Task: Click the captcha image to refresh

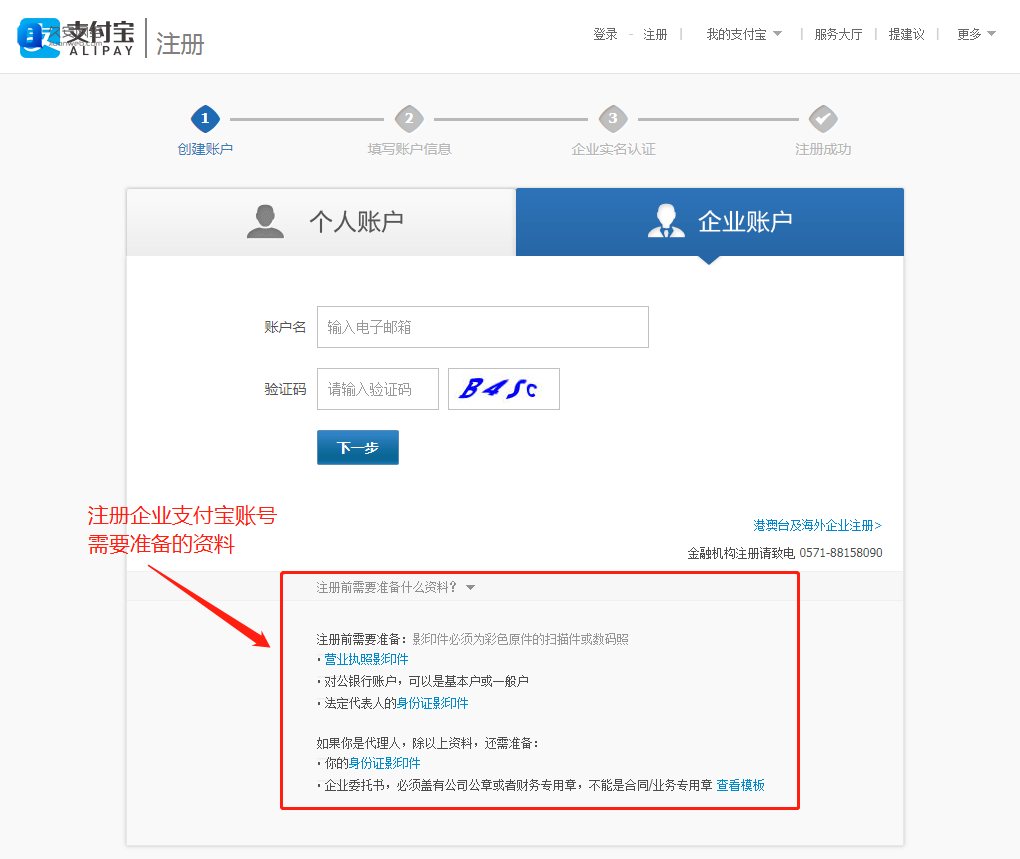Action: [503, 389]
